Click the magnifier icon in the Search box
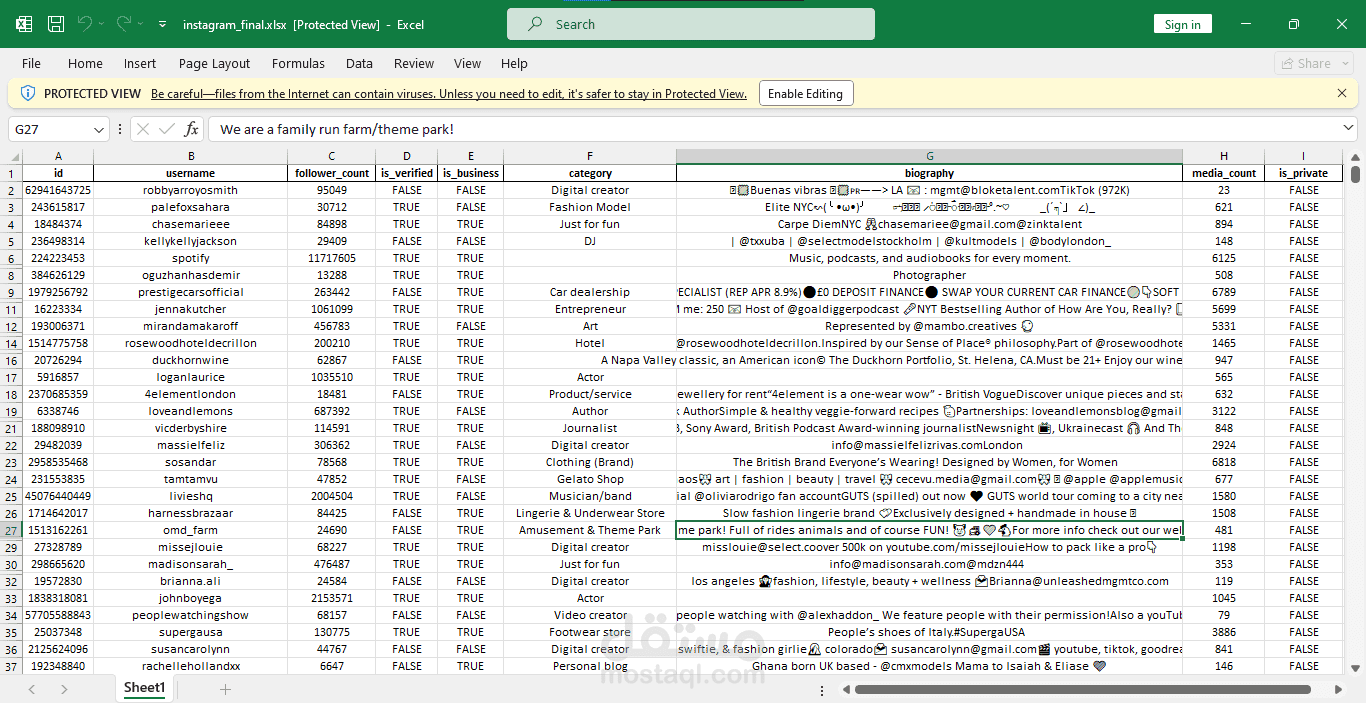The height and width of the screenshot is (703, 1366). (x=536, y=24)
